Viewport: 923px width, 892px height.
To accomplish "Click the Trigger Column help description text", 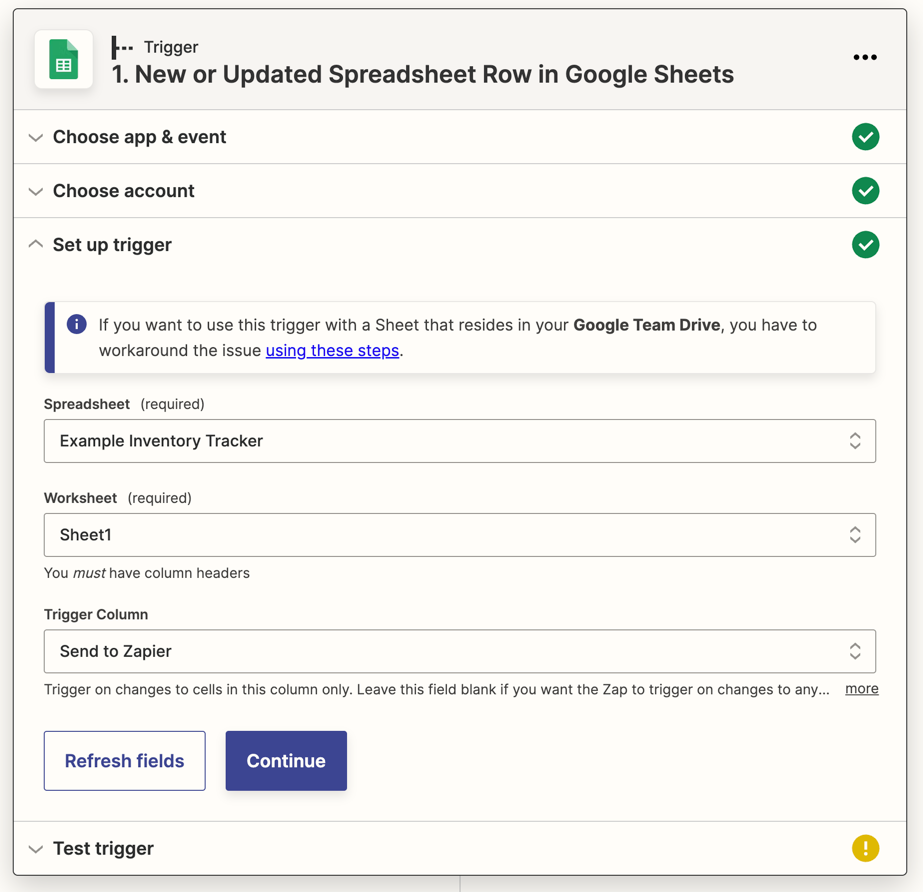I will pos(437,689).
